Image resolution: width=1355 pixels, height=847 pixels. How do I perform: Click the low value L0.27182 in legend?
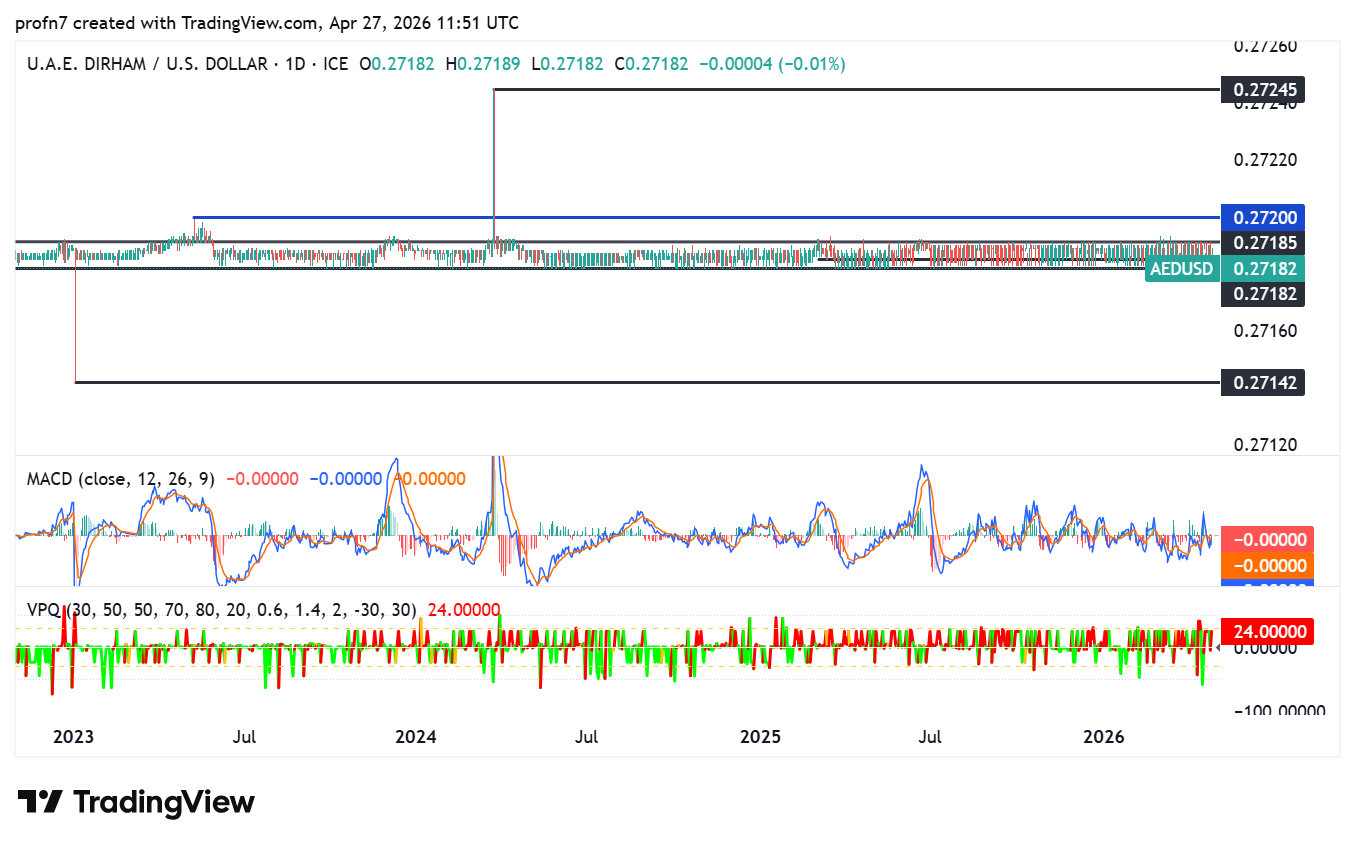pos(567,64)
